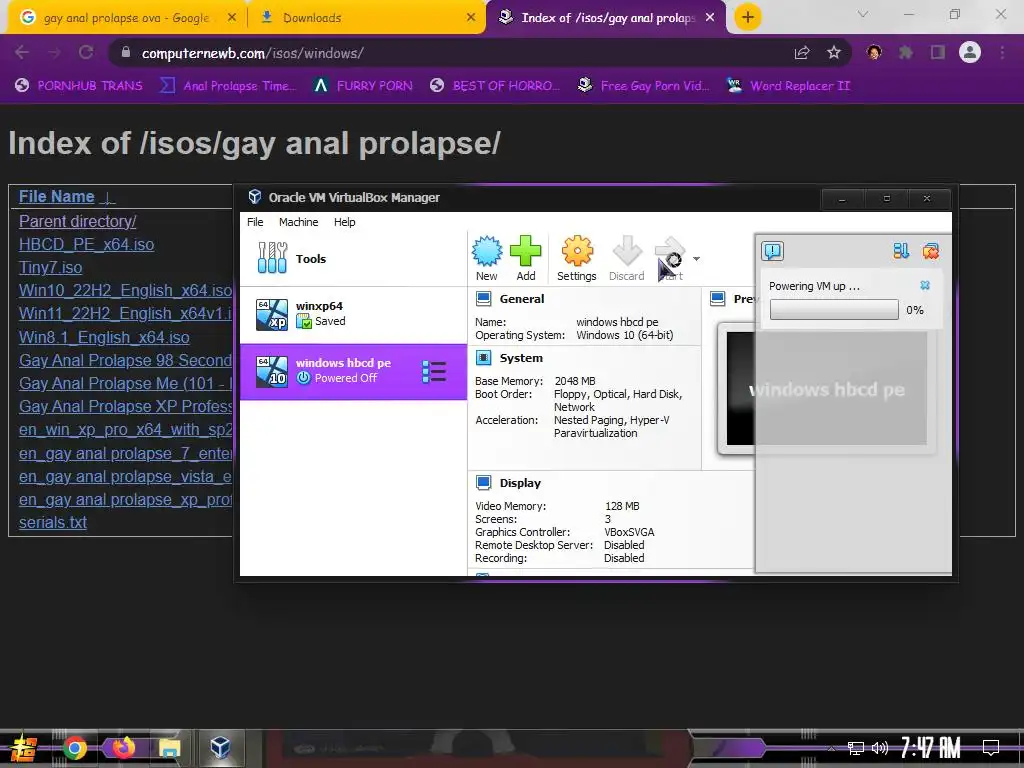Click the 7:47 AM taskbar clock
This screenshot has height=768, width=1024.
point(930,748)
